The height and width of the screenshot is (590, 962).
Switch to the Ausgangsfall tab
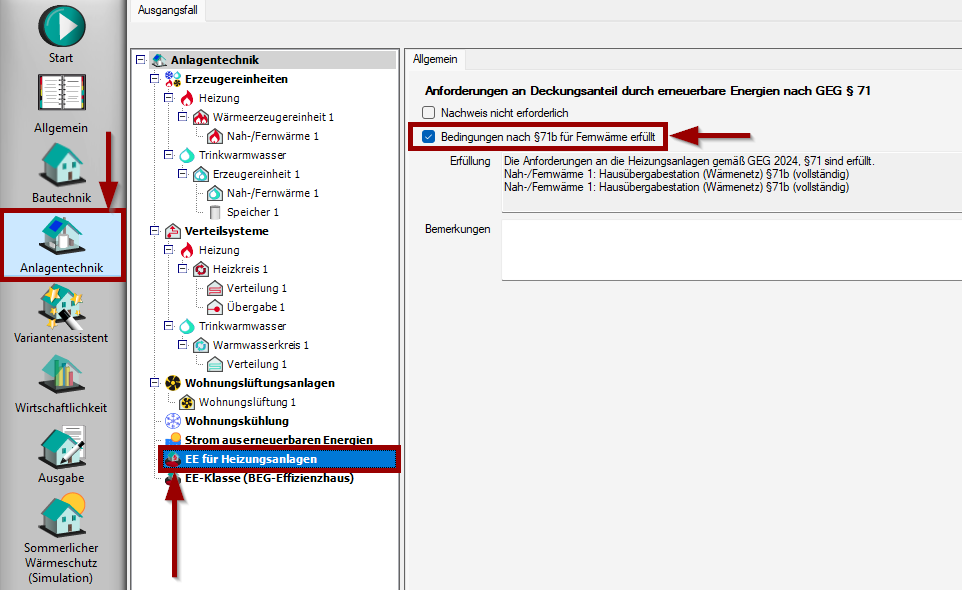167,10
